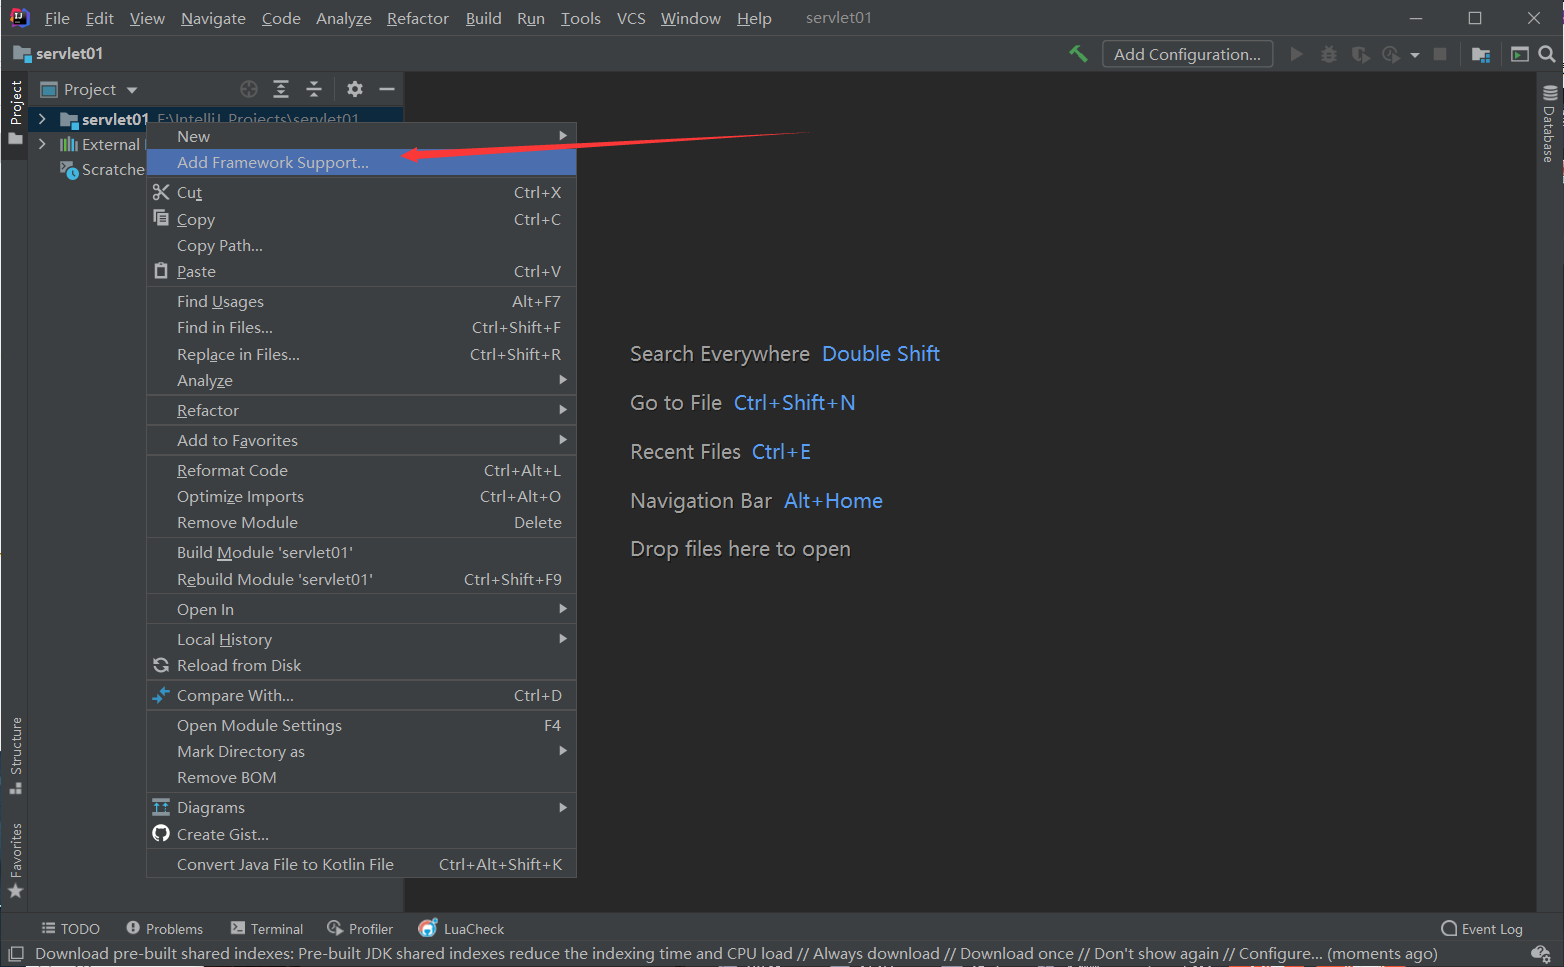Select Find in Files entry

pos(361,327)
